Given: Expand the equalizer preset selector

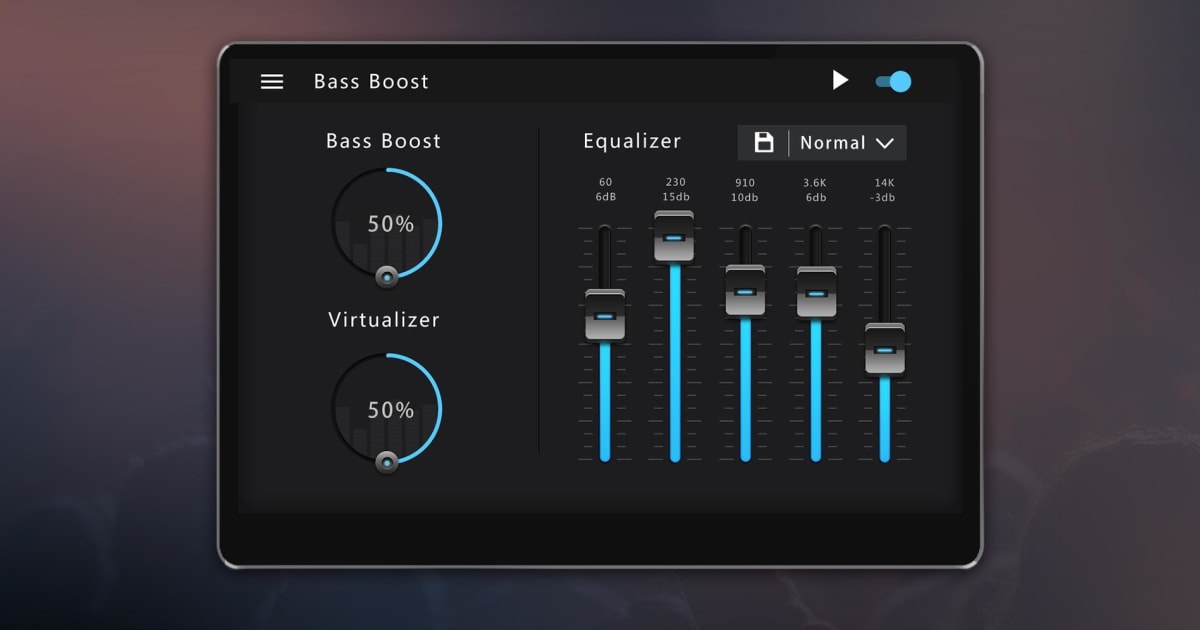Looking at the screenshot, I should [845, 142].
